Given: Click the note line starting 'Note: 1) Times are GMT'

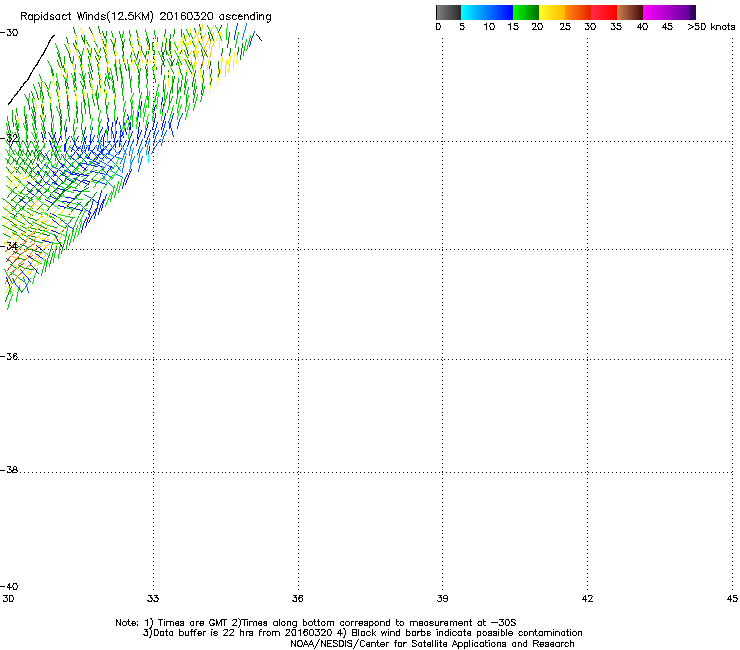Looking at the screenshot, I should pyautogui.click(x=316, y=623).
